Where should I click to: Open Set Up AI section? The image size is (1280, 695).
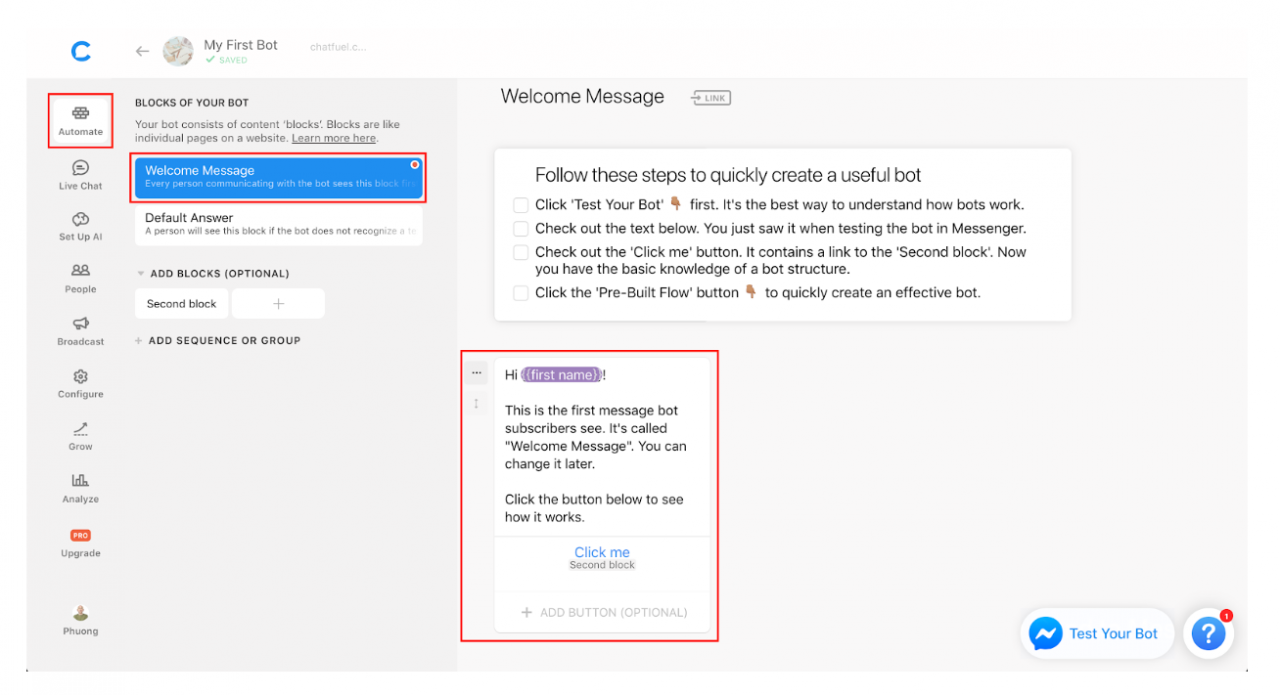click(x=80, y=219)
